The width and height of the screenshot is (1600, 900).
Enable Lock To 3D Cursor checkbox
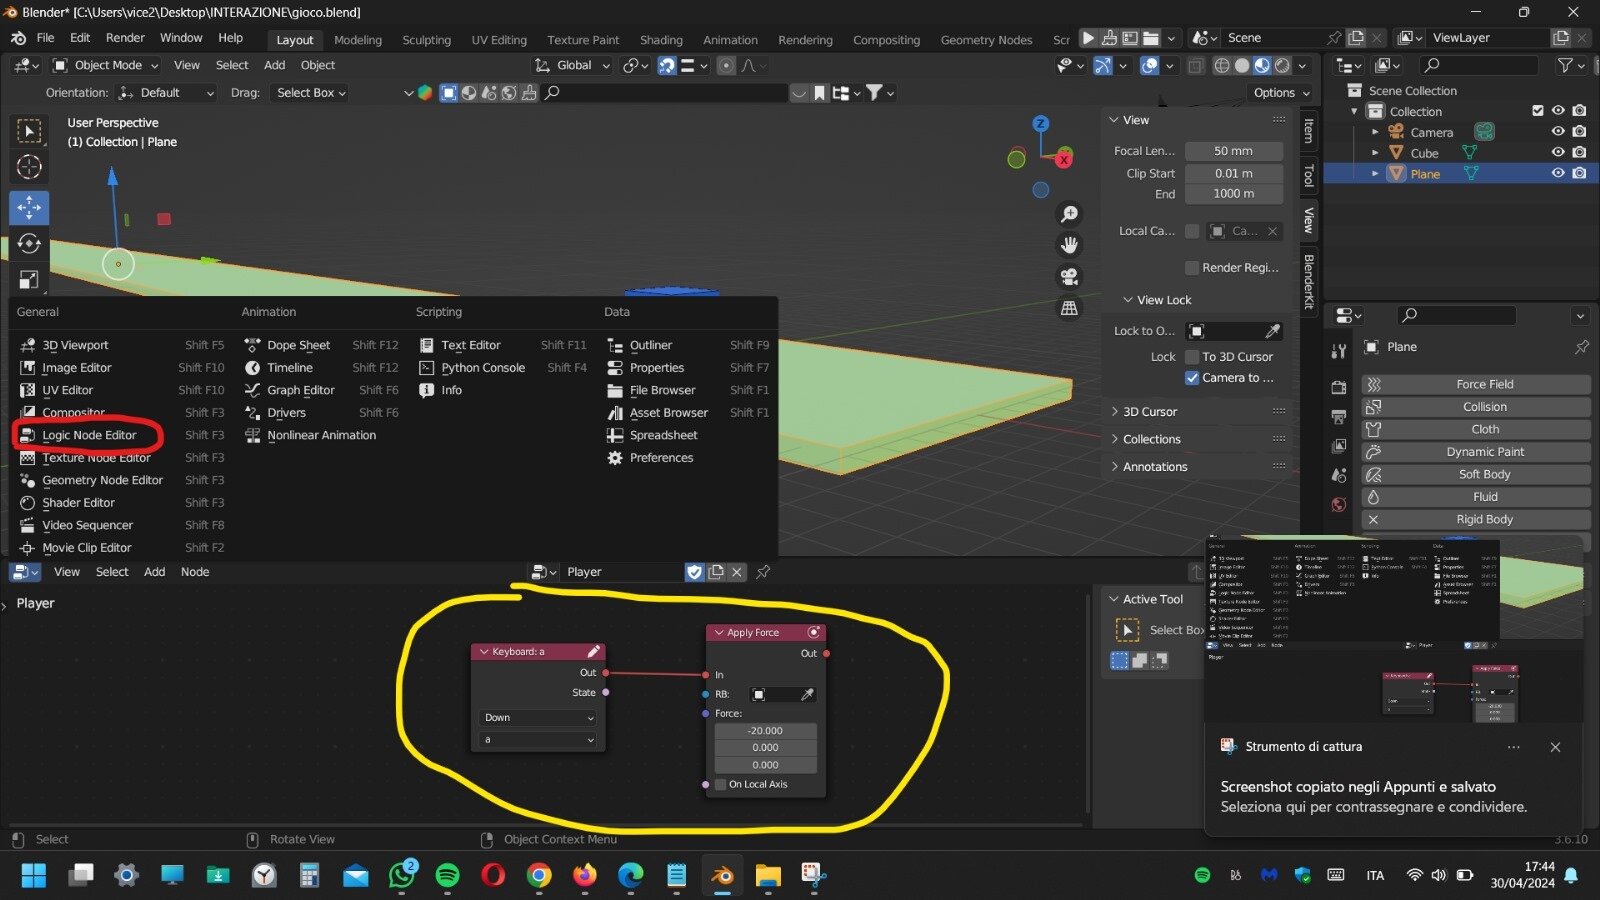pyautogui.click(x=1192, y=357)
